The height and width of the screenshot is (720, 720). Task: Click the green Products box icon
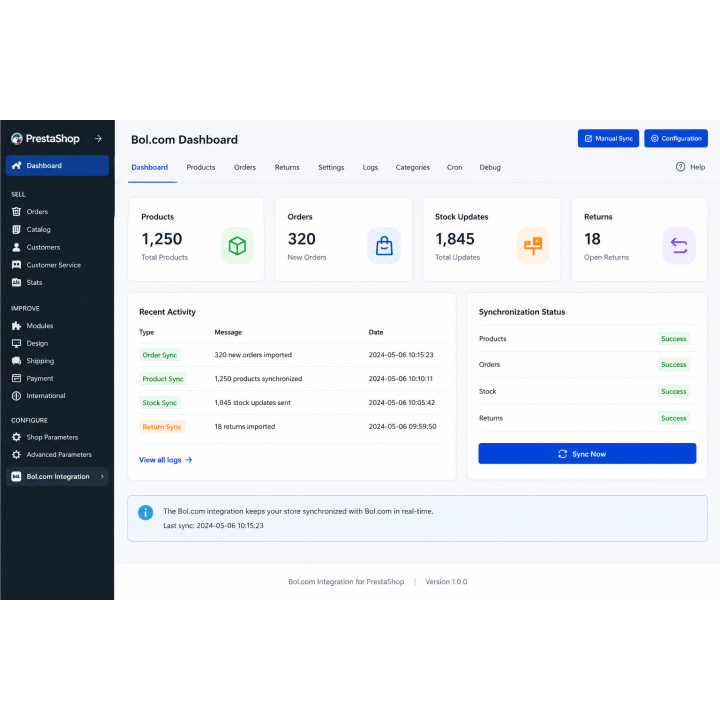click(x=237, y=246)
